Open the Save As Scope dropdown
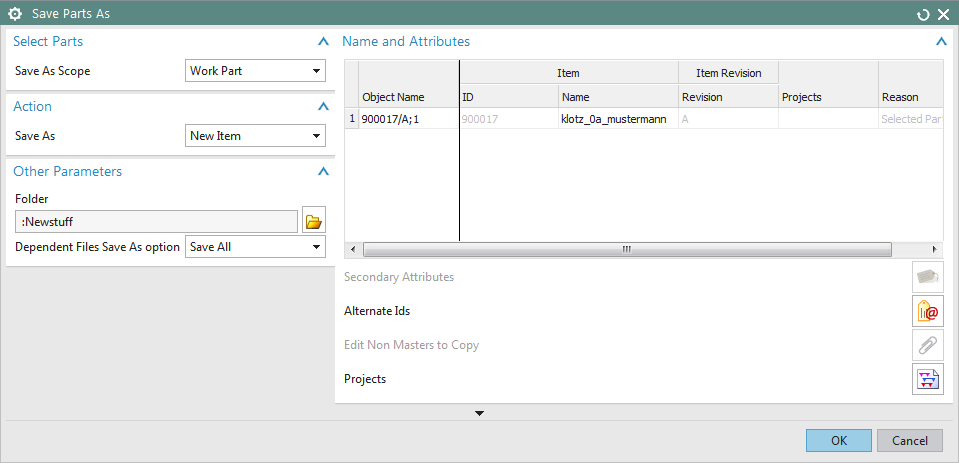This screenshot has height=463, width=959. 255,70
